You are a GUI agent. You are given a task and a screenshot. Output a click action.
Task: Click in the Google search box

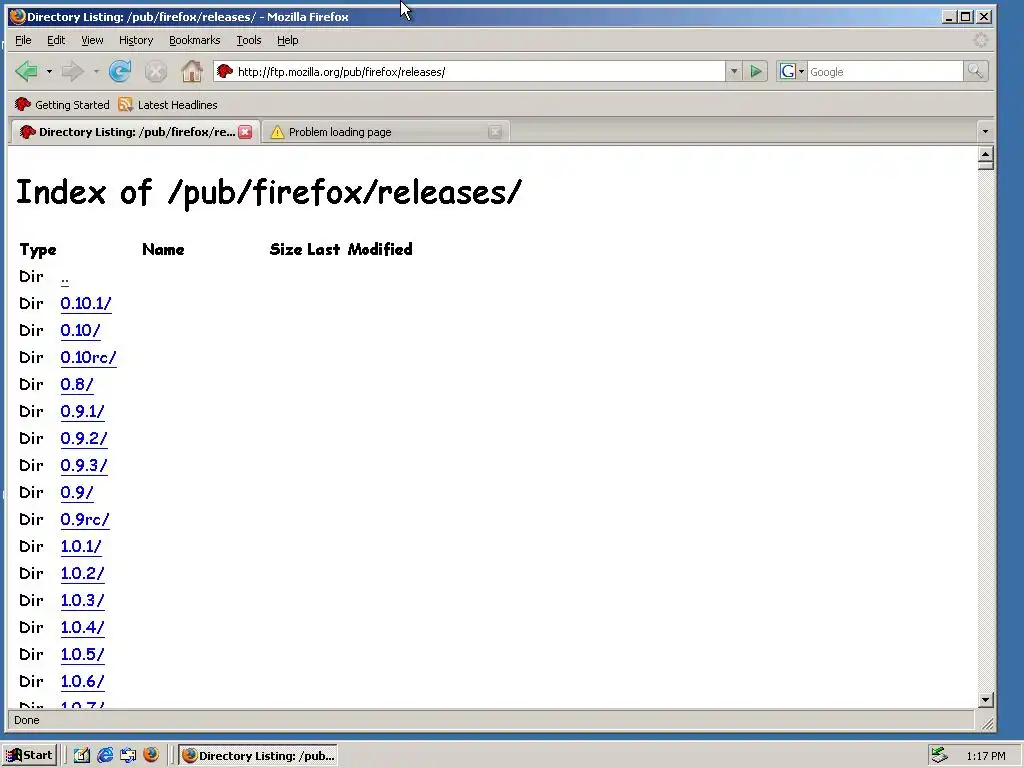[x=885, y=71]
